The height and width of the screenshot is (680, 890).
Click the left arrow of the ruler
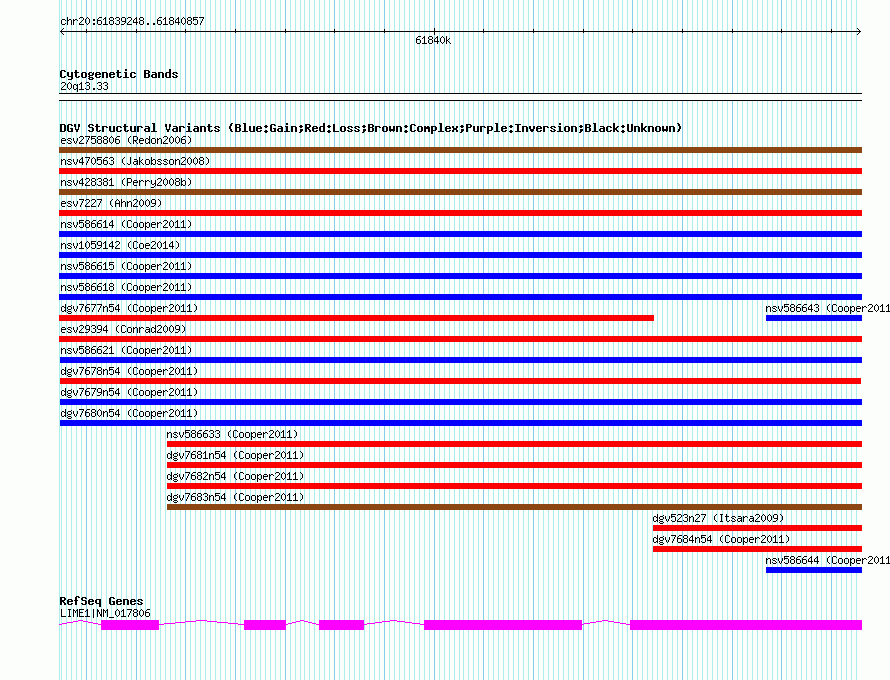[62, 32]
